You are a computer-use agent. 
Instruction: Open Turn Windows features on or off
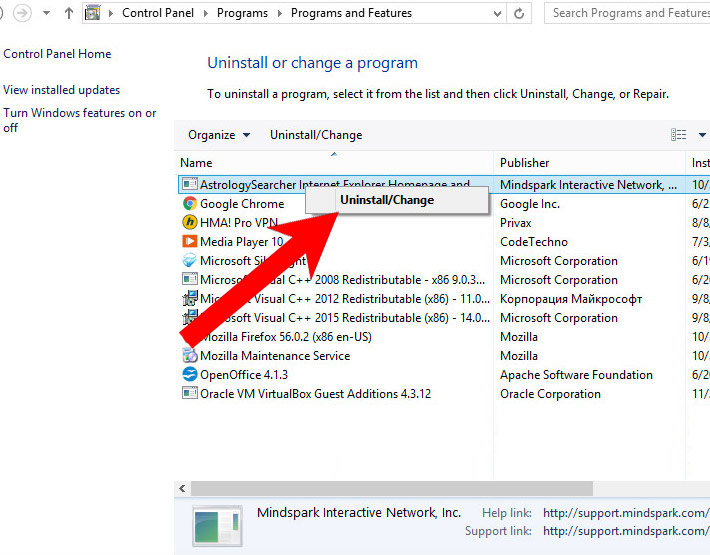tap(80, 120)
